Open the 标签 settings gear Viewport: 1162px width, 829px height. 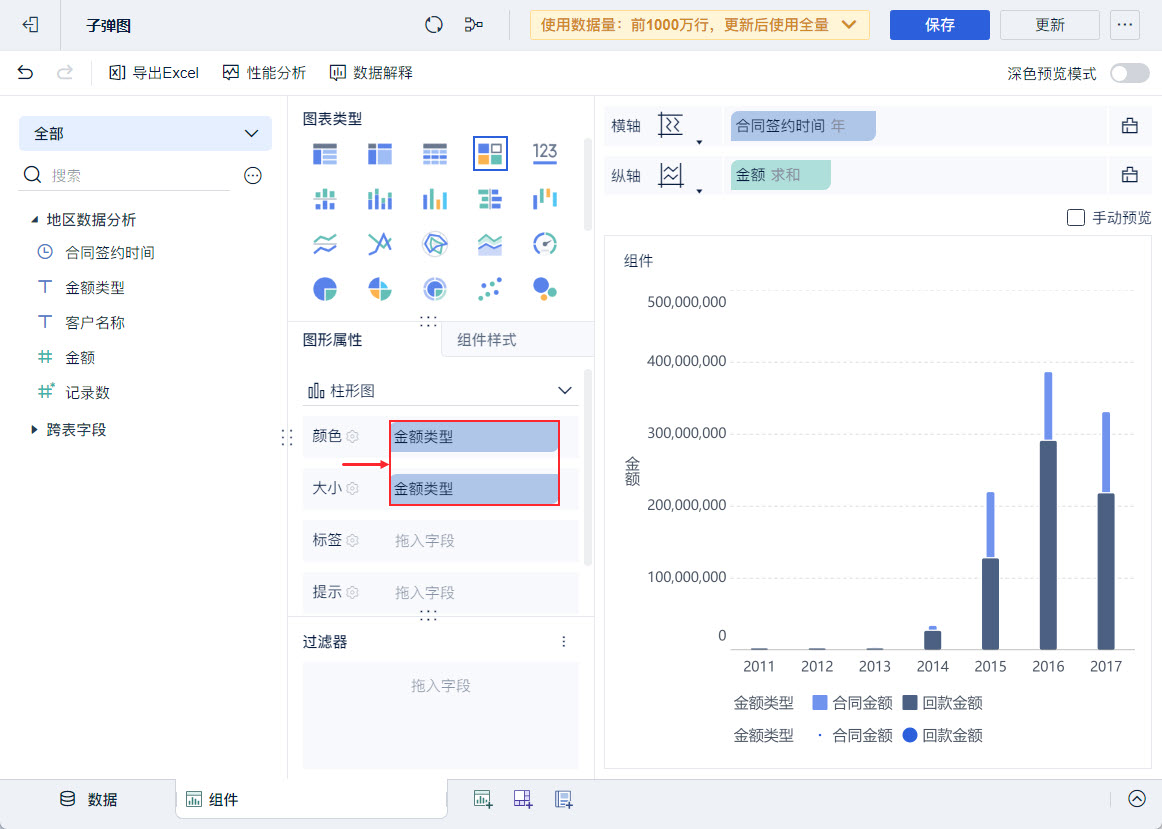(353, 540)
